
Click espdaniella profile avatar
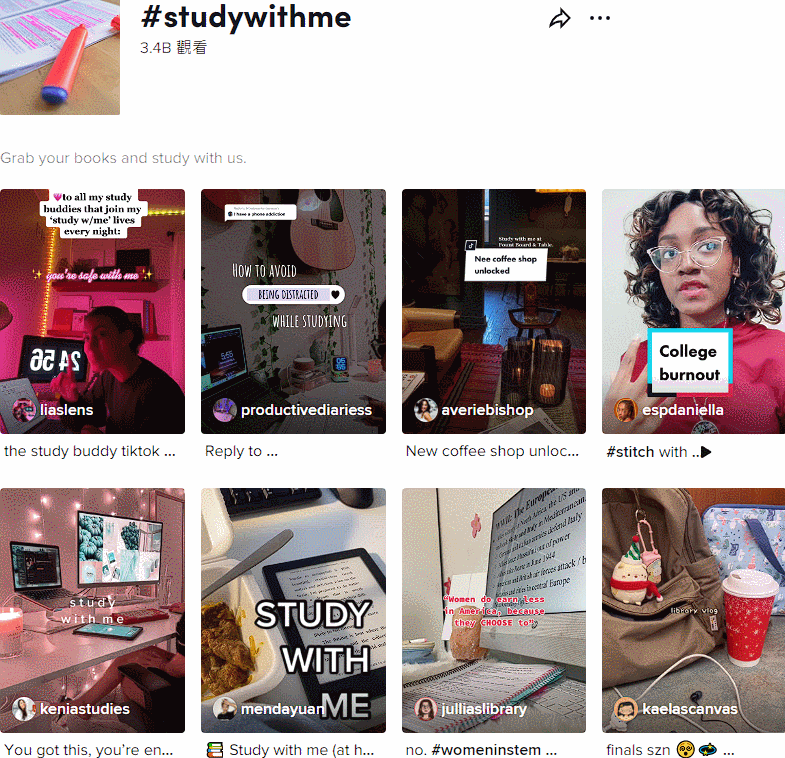[626, 410]
